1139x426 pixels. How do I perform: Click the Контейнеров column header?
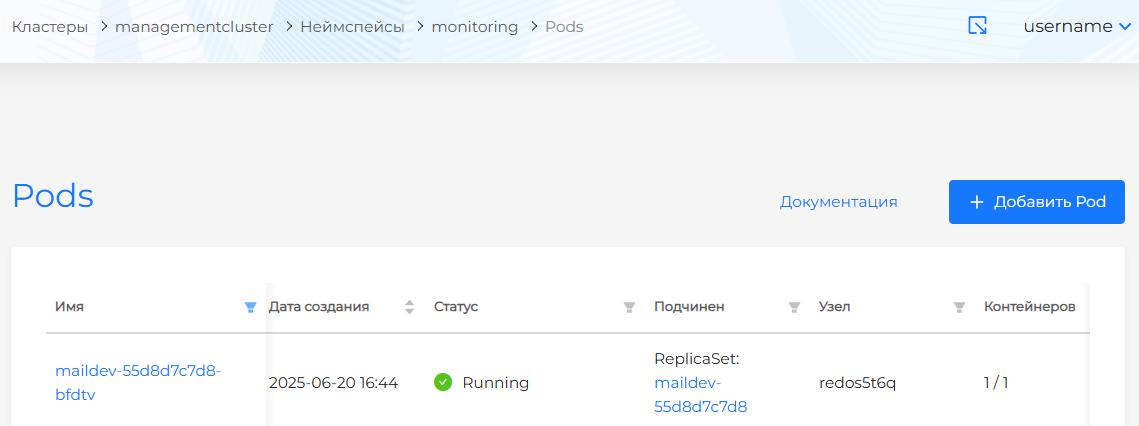click(1029, 307)
